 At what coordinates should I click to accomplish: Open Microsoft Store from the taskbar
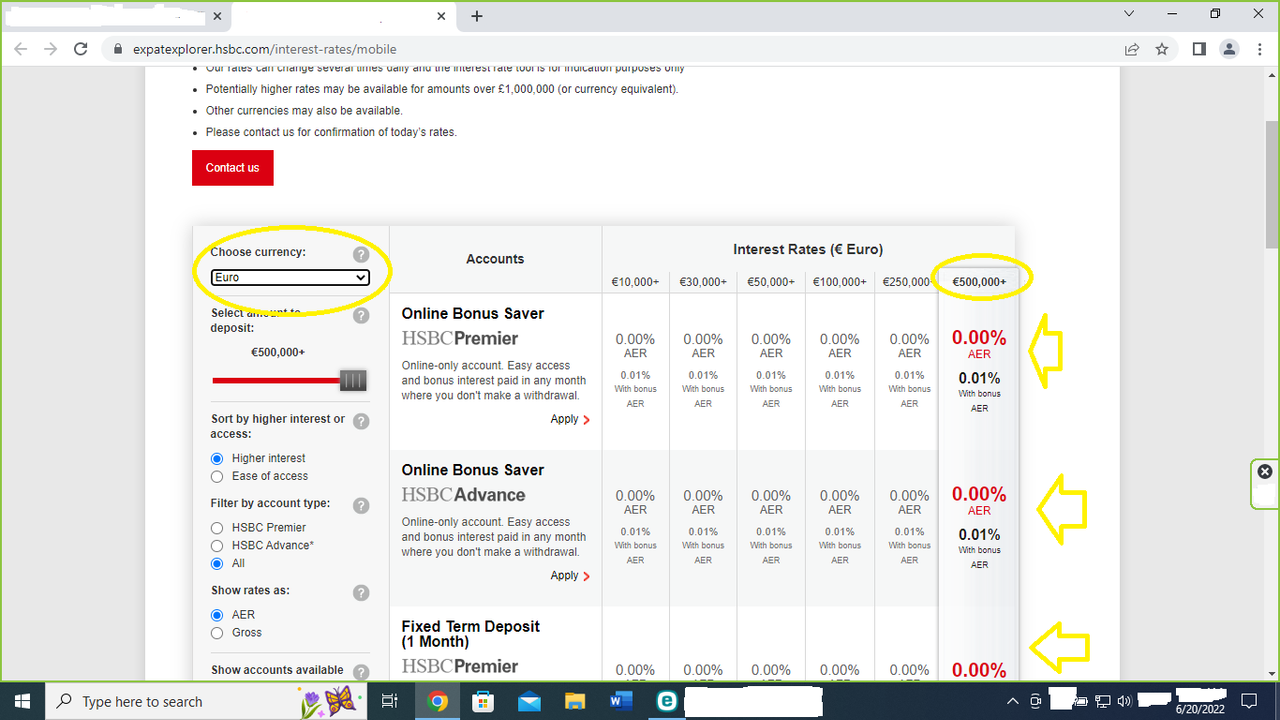tap(483, 701)
